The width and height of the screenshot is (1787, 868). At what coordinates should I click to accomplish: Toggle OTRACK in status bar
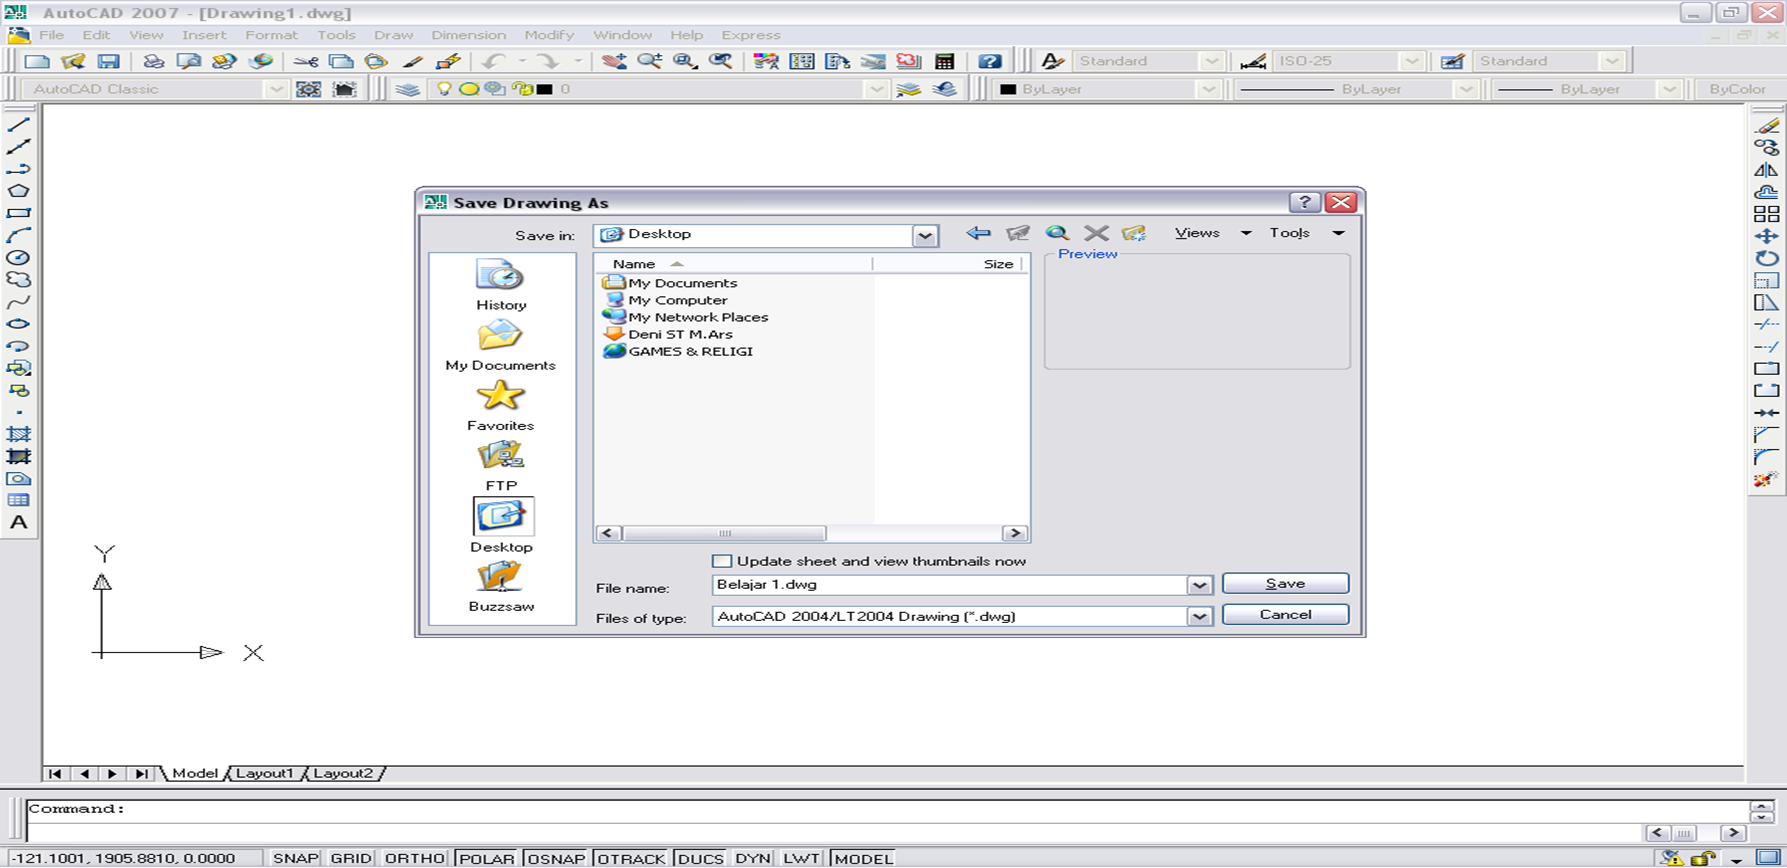(631, 858)
